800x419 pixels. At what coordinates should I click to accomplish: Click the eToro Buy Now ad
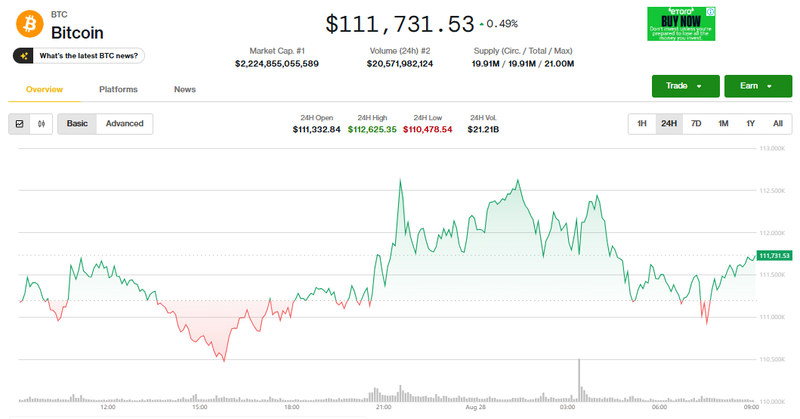tap(681, 24)
